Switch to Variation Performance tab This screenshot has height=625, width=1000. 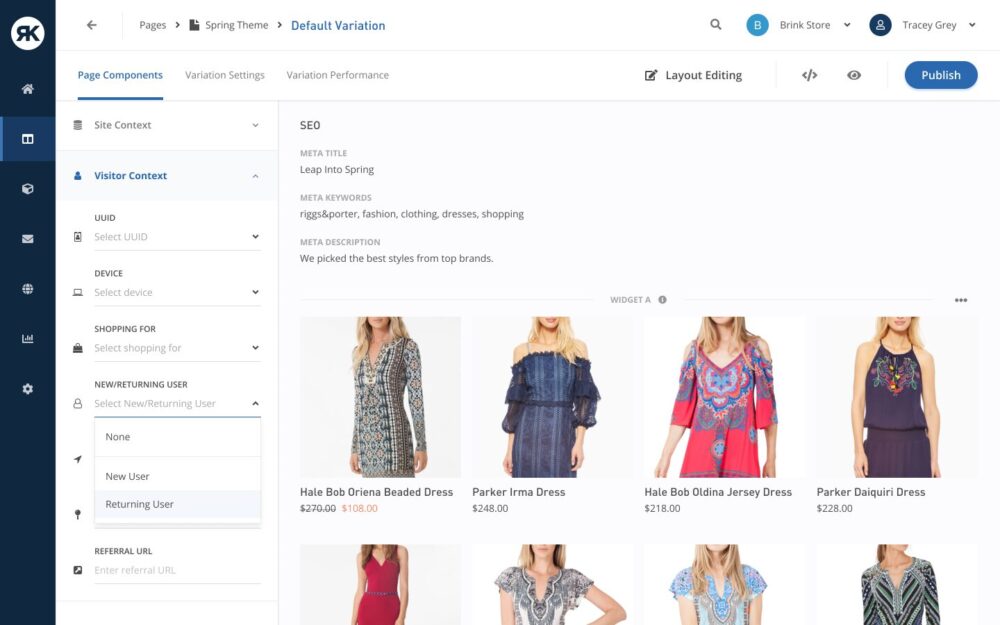click(x=337, y=75)
